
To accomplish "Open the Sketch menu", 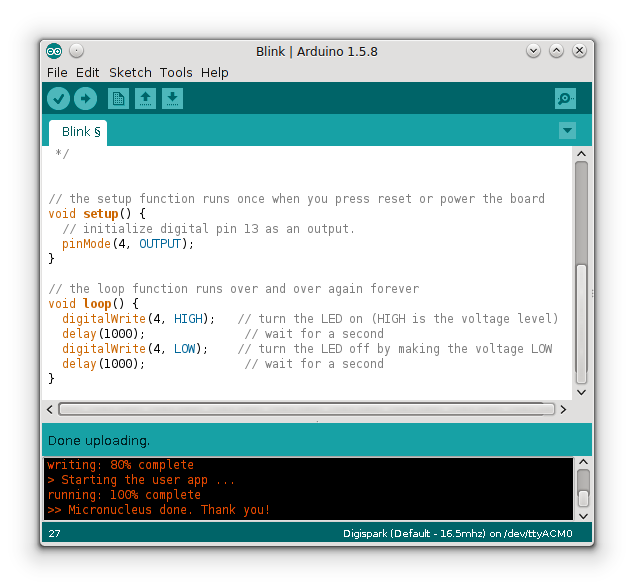I will point(130,73).
